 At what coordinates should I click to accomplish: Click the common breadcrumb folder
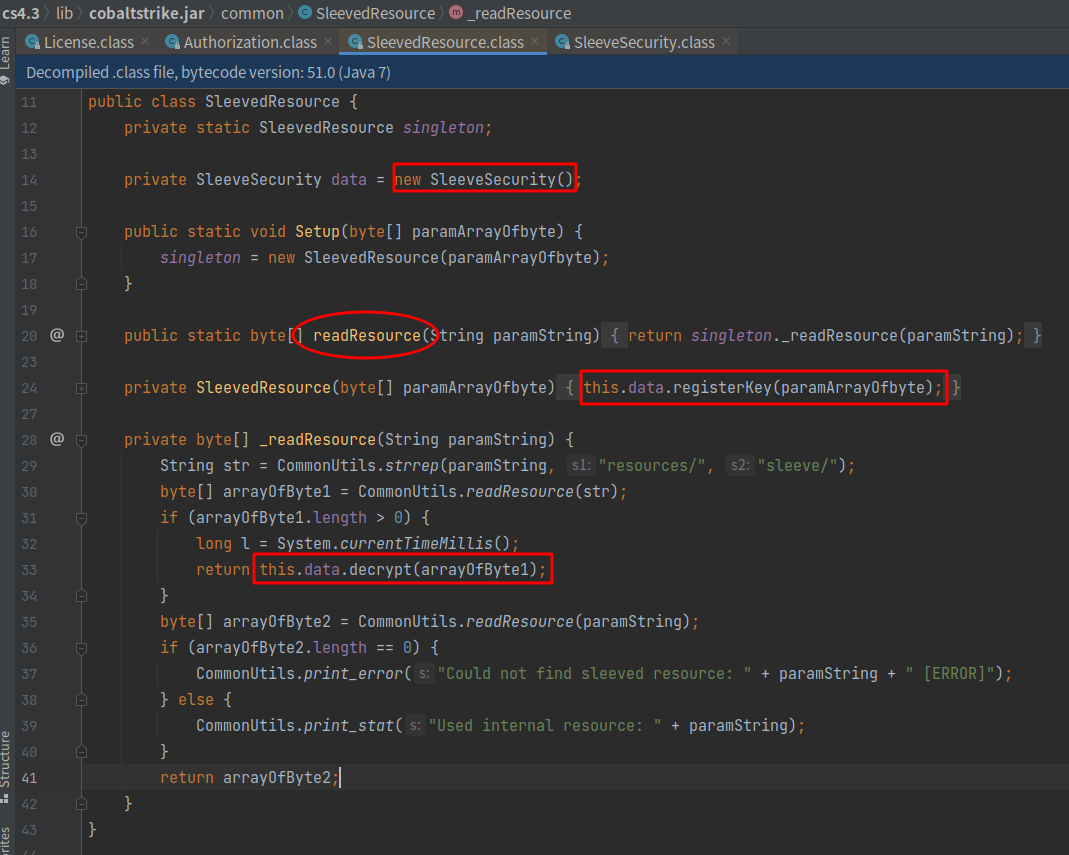click(252, 14)
